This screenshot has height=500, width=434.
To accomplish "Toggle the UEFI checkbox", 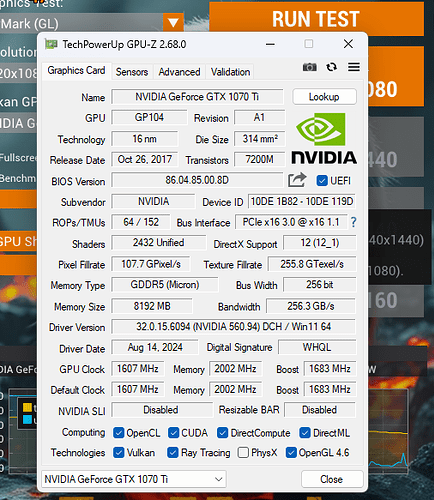I will point(322,181).
